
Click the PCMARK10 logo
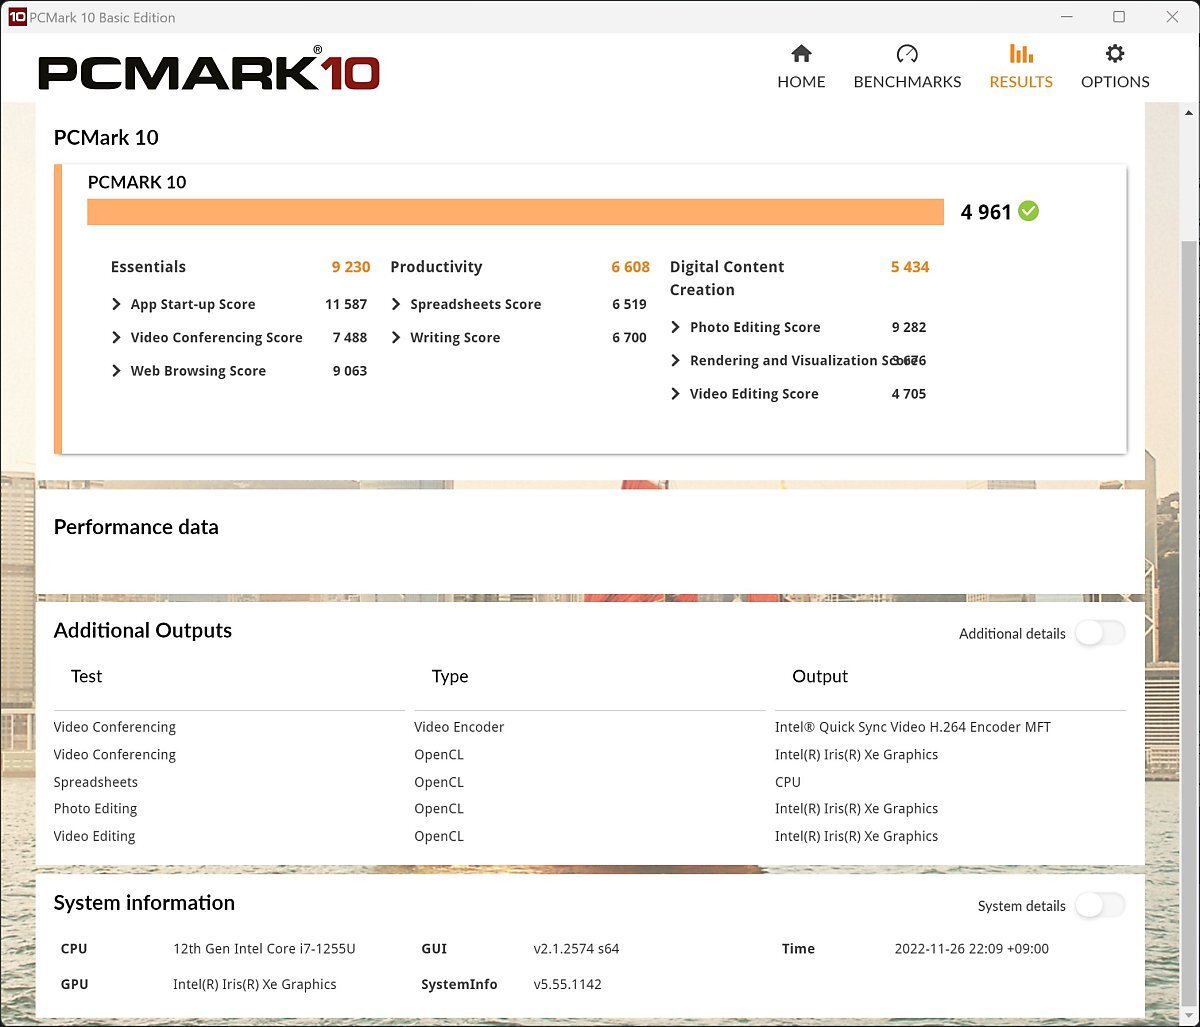pyautogui.click(x=209, y=70)
